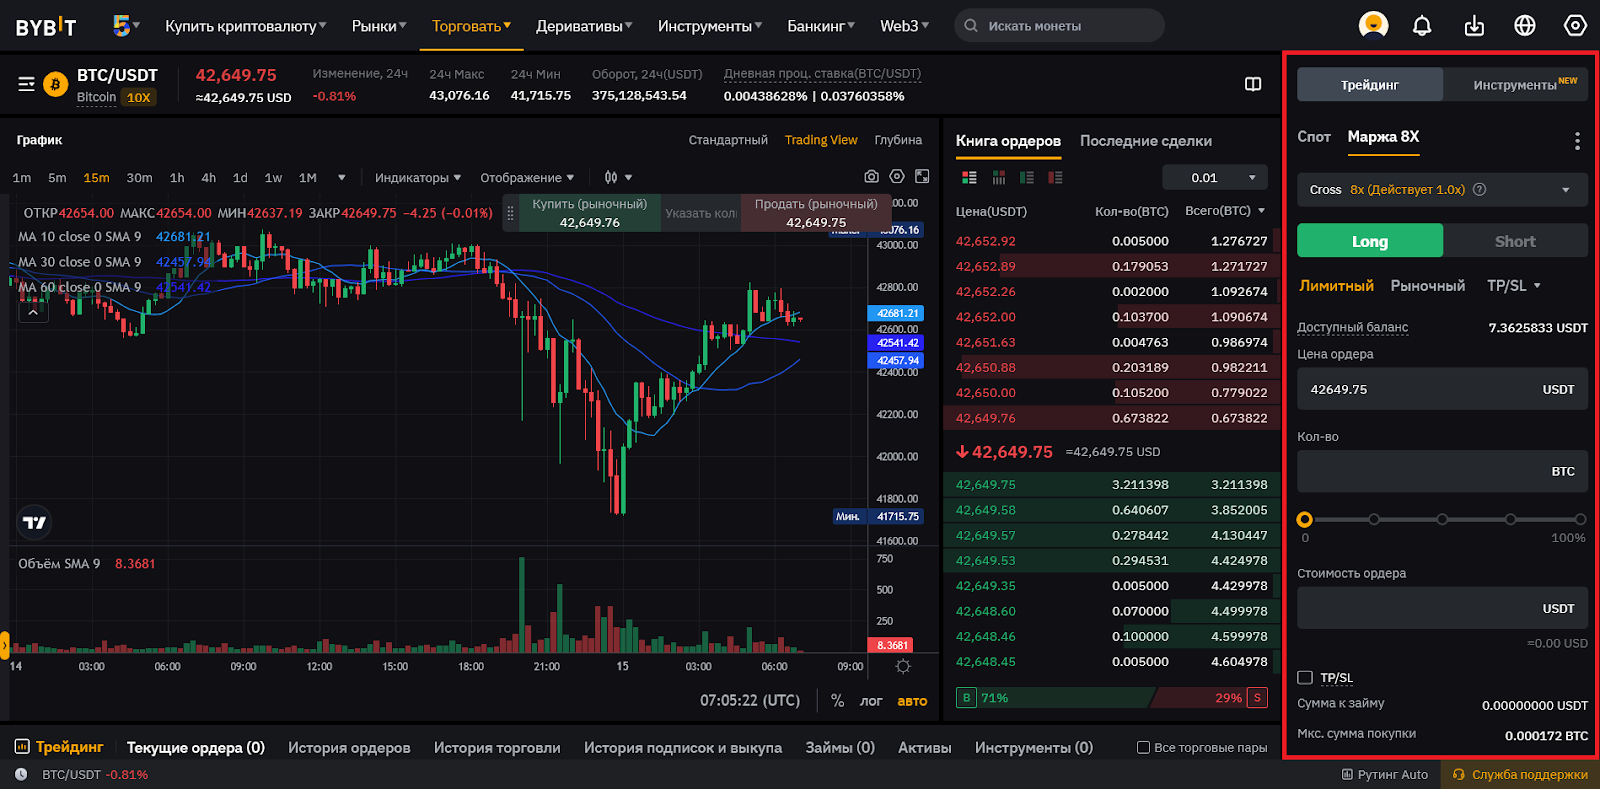Open Cross 8x leverage dropdown

pyautogui.click(x=1442, y=190)
